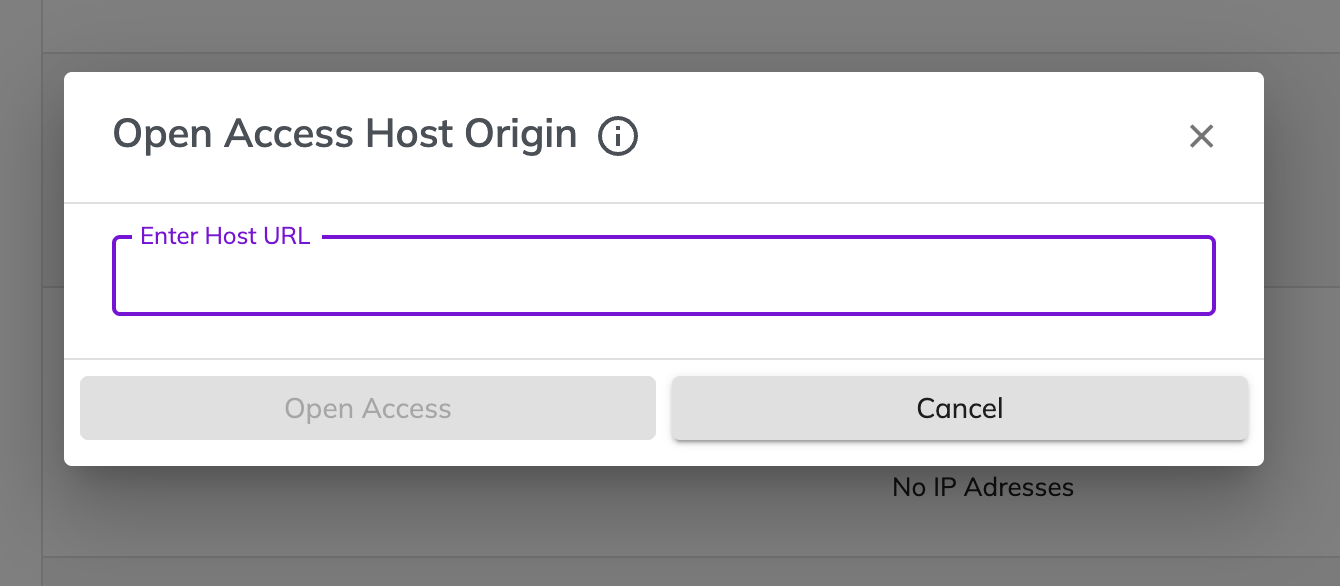Click the 'Open Access' label in the footer
This screenshot has height=586, width=1340.
pos(368,408)
